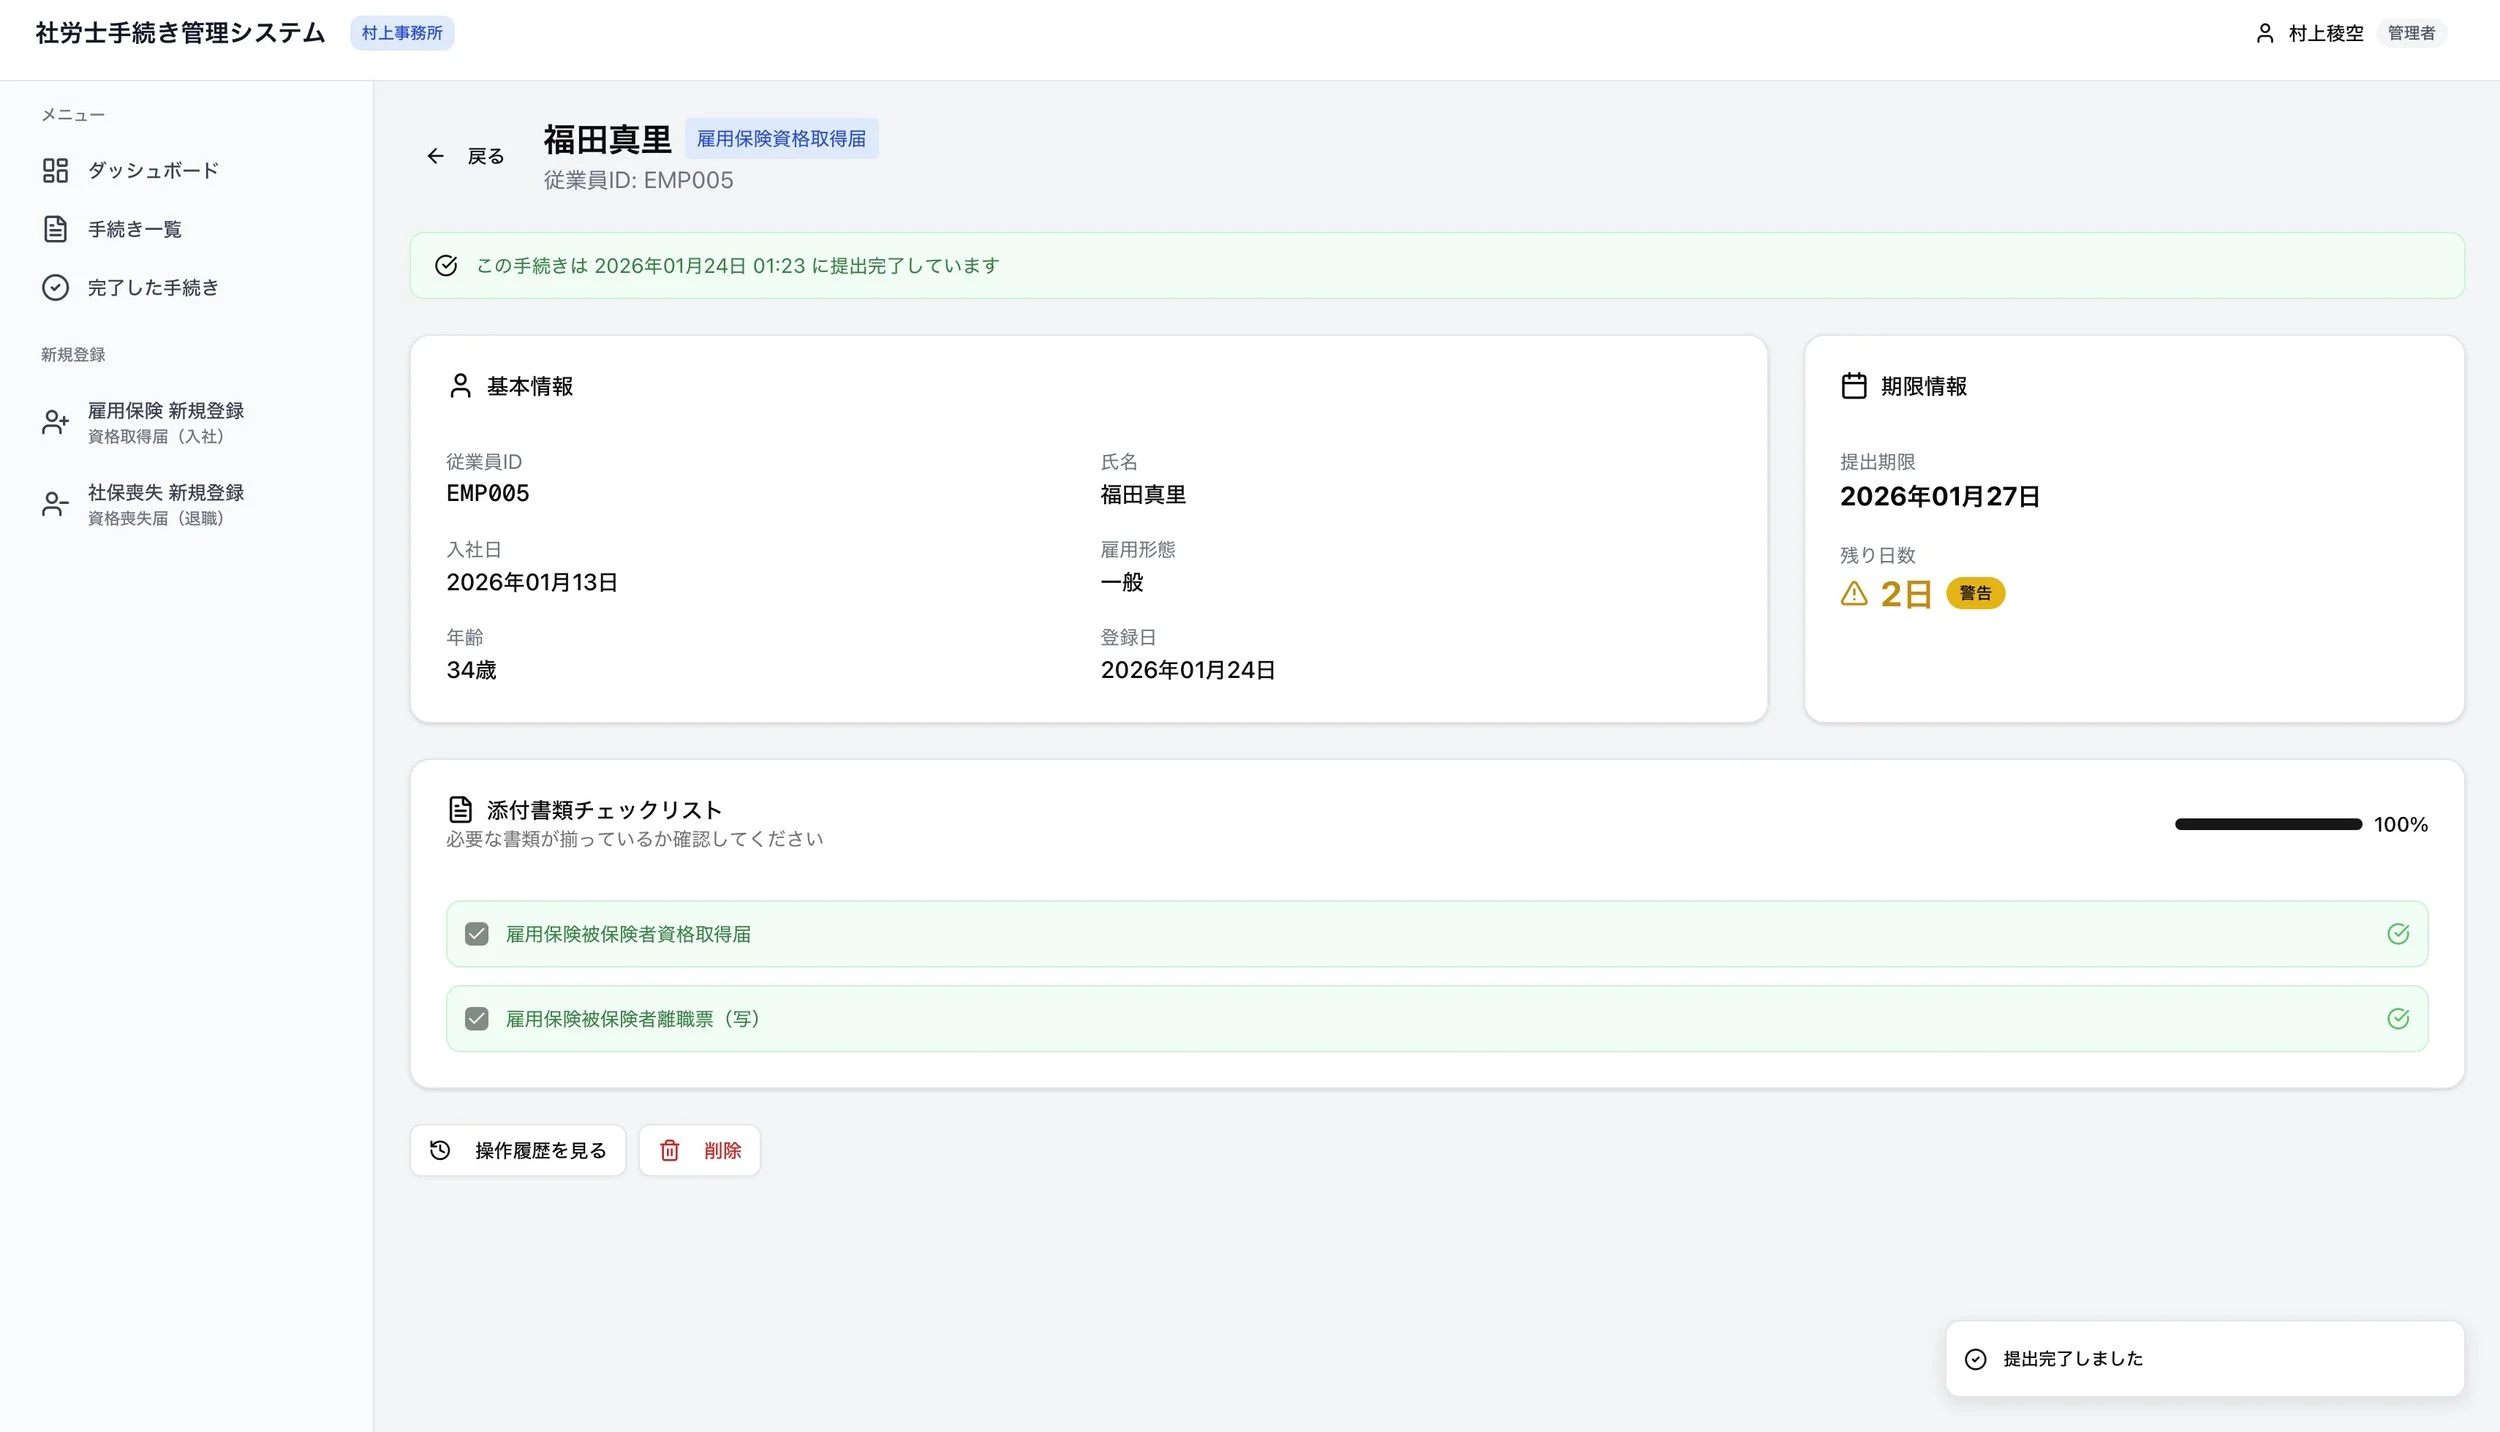Click the 手続き一覧 document icon
This screenshot has height=1432, width=2500.
pos(55,229)
